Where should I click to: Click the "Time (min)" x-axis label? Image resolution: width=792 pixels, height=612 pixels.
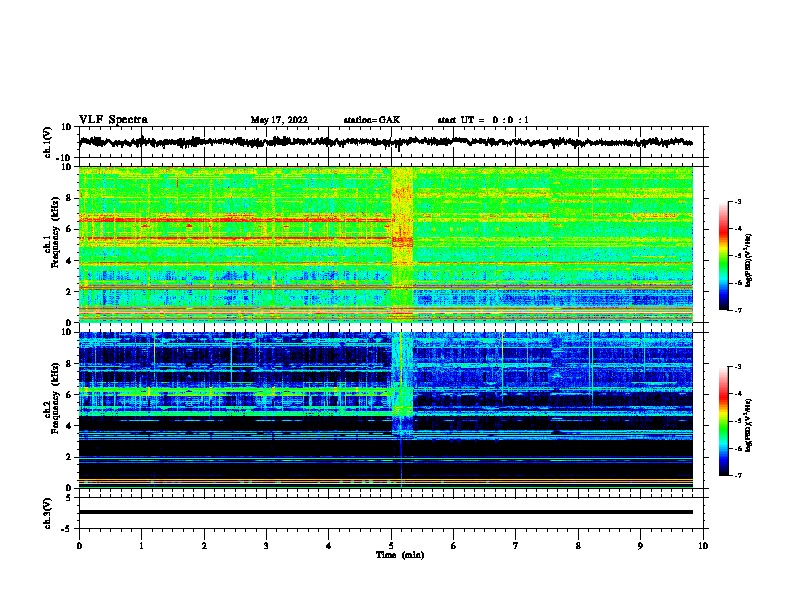400,555
